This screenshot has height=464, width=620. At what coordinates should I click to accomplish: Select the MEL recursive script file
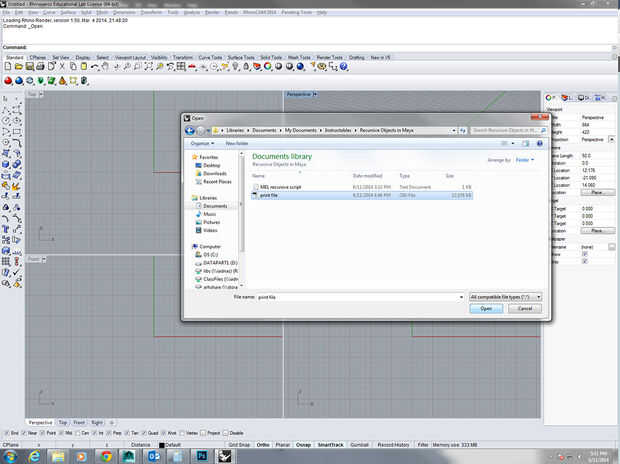click(x=282, y=187)
